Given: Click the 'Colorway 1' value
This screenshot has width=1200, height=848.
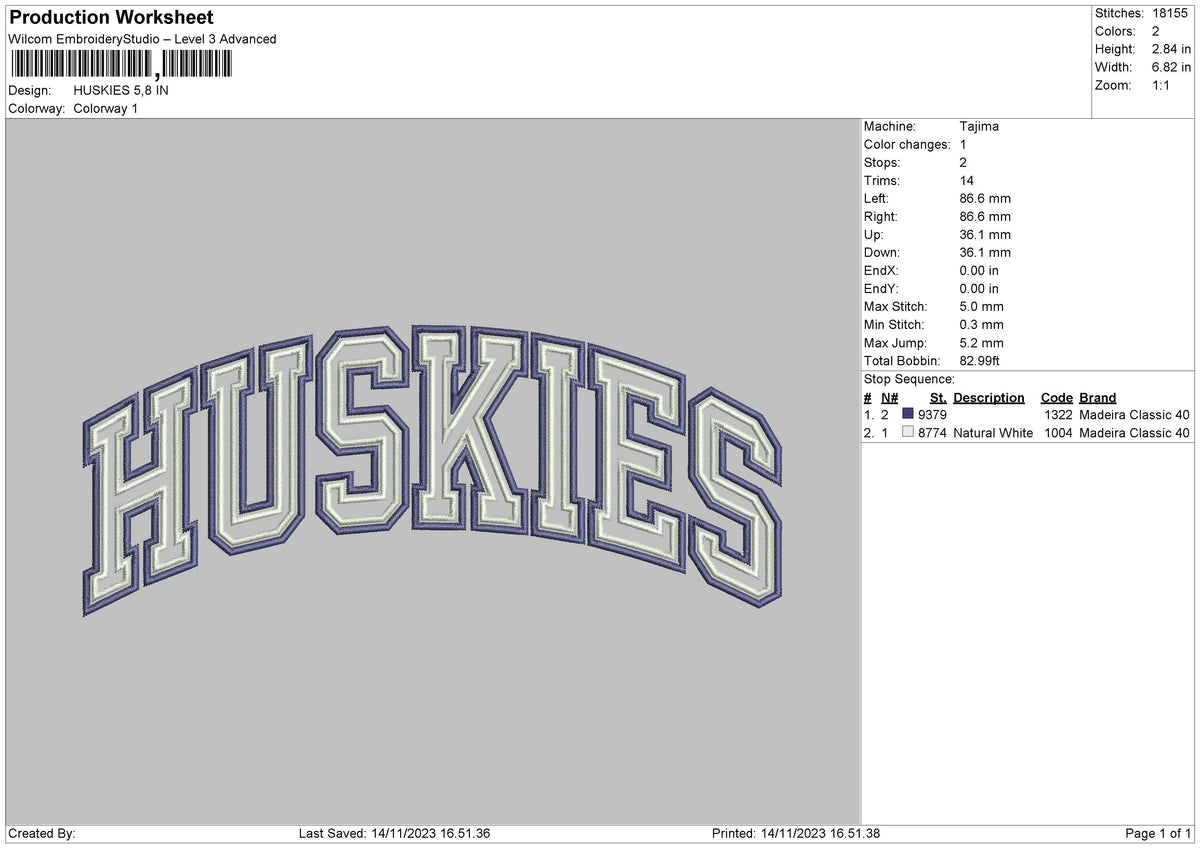Looking at the screenshot, I should [106, 108].
